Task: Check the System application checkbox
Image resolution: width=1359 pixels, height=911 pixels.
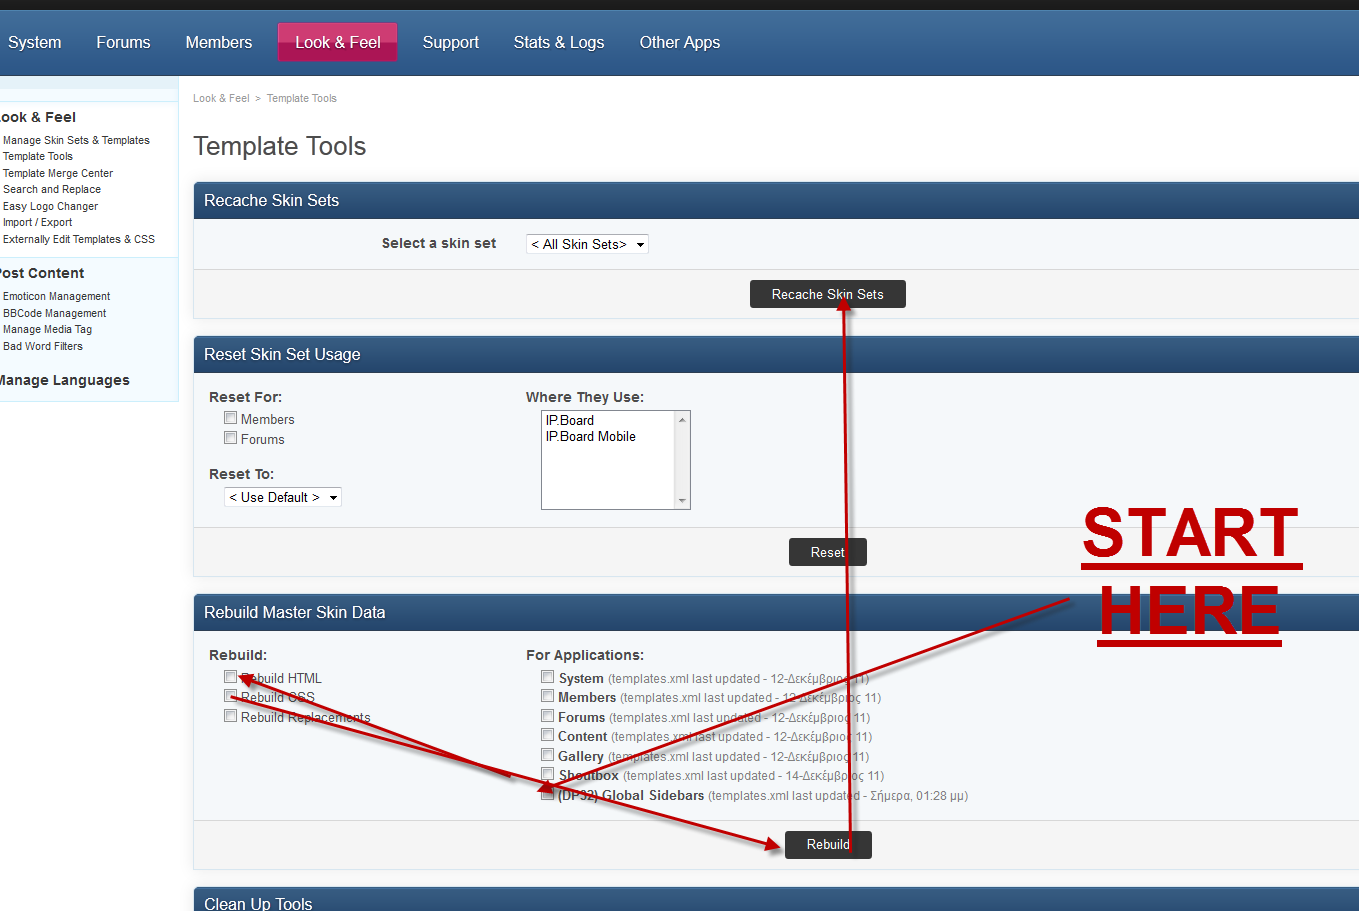Action: point(548,677)
